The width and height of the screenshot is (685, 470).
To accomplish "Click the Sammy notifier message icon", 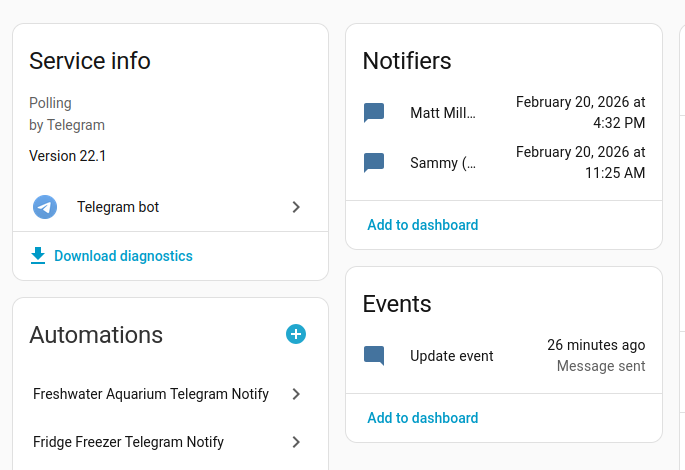I will click(374, 163).
